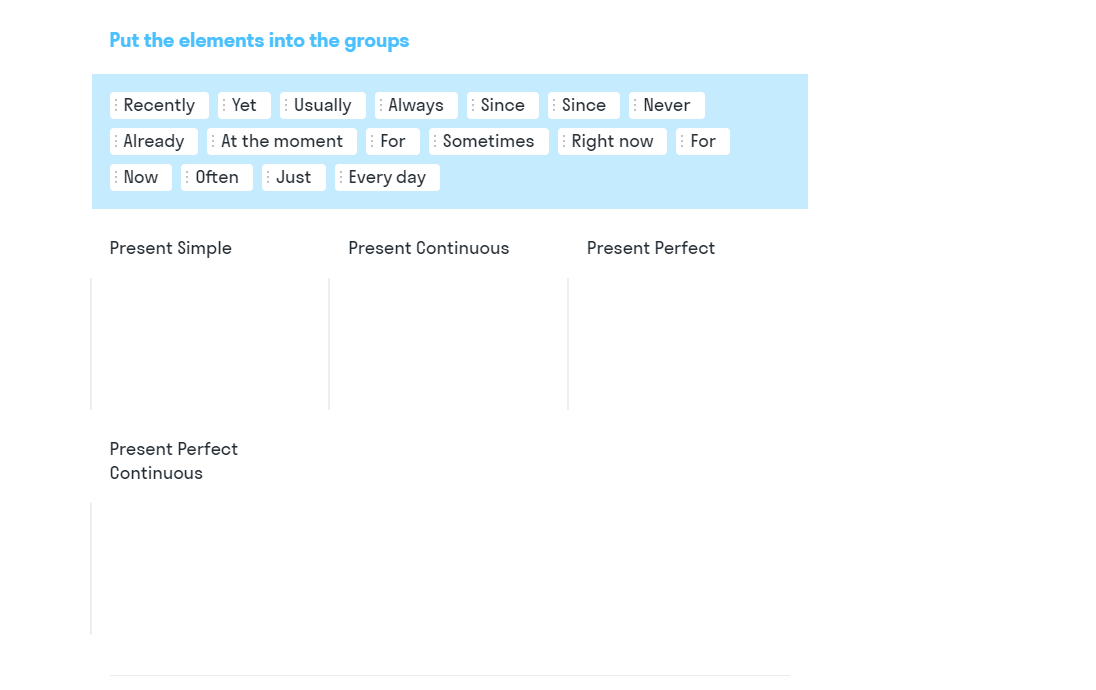Pick the 'Often' chip
This screenshot has height=690, width=1096.
pyautogui.click(x=217, y=178)
